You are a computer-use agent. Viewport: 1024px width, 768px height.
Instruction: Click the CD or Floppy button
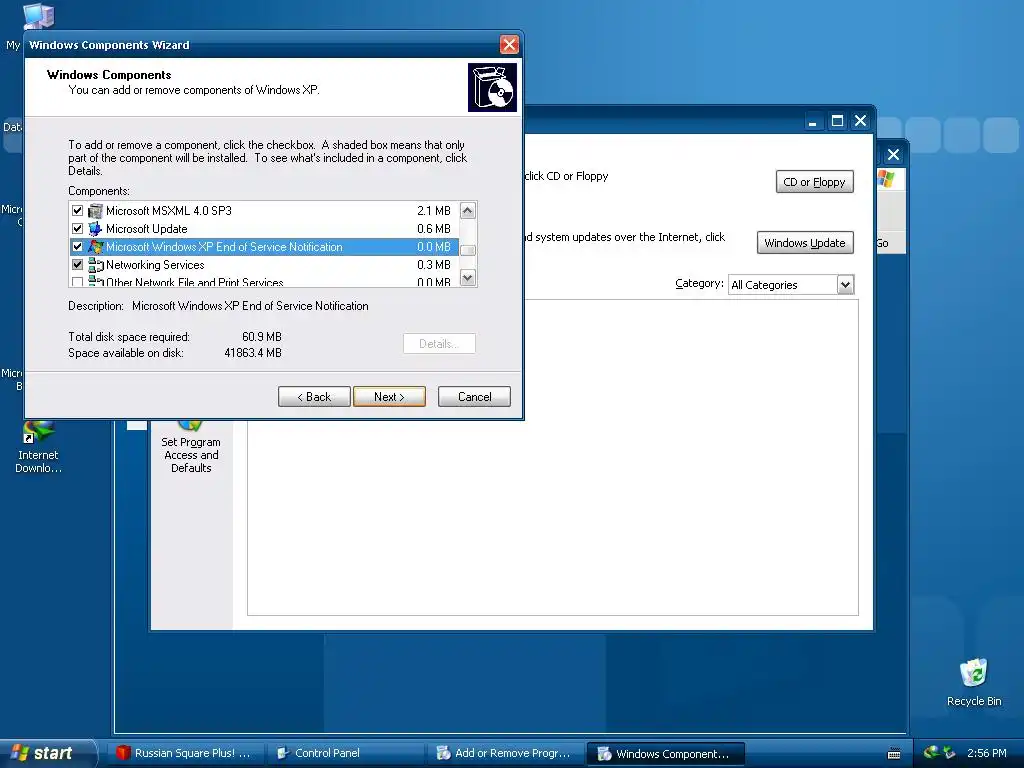(x=814, y=182)
